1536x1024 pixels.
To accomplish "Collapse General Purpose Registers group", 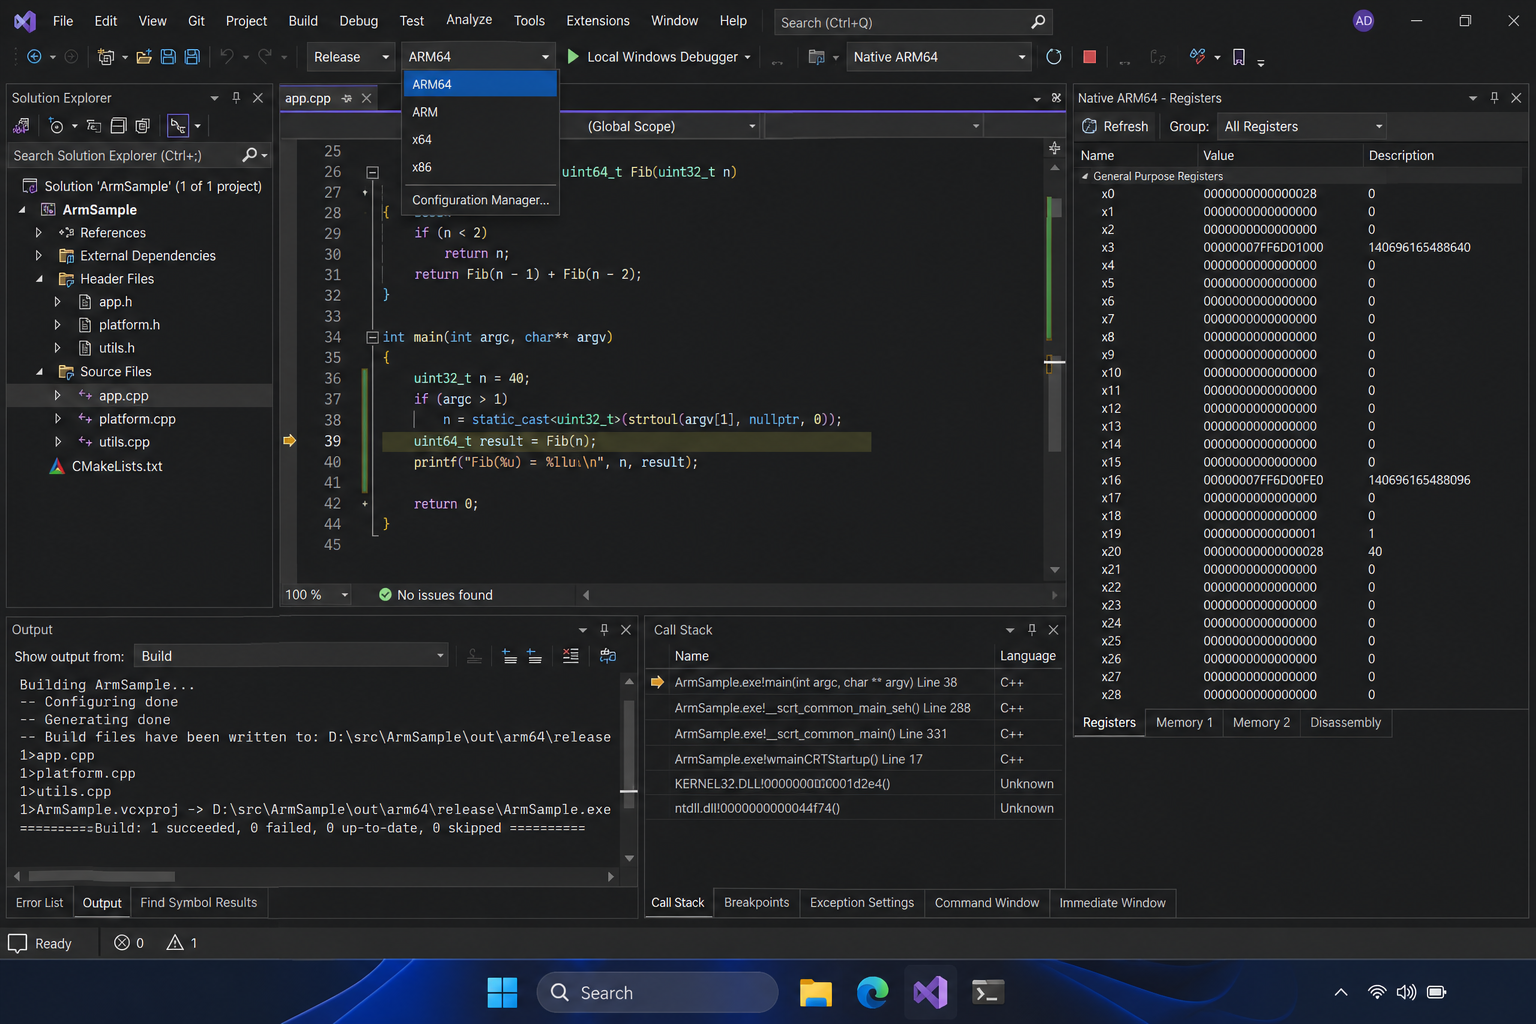I will pyautogui.click(x=1085, y=176).
